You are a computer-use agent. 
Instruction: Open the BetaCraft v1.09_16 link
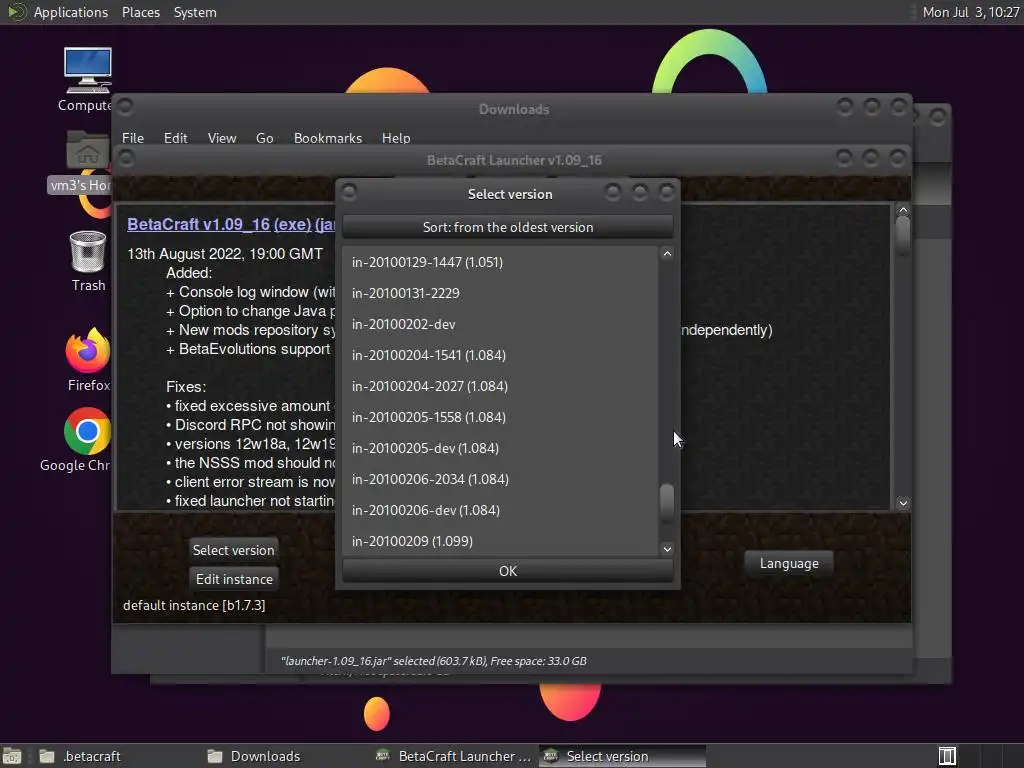[198, 224]
